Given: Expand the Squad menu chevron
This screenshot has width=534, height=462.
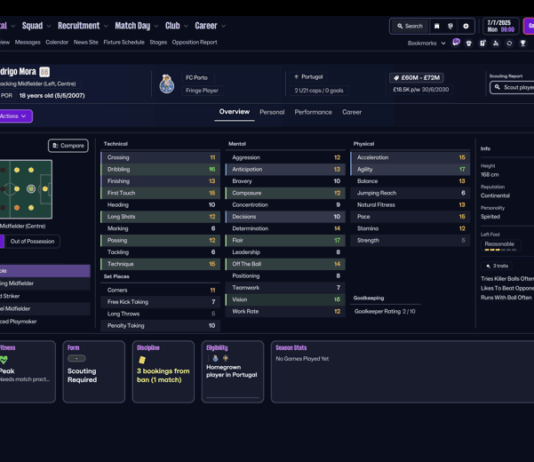Looking at the screenshot, I should 49,26.
